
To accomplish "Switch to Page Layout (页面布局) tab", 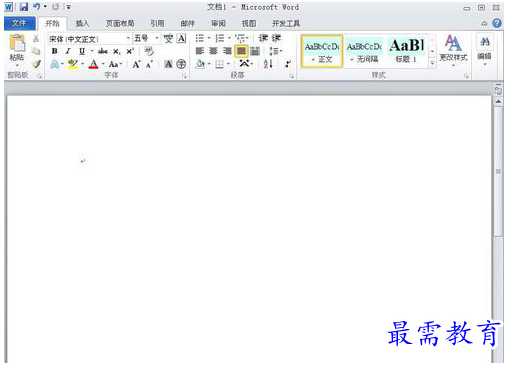I will (x=120, y=23).
